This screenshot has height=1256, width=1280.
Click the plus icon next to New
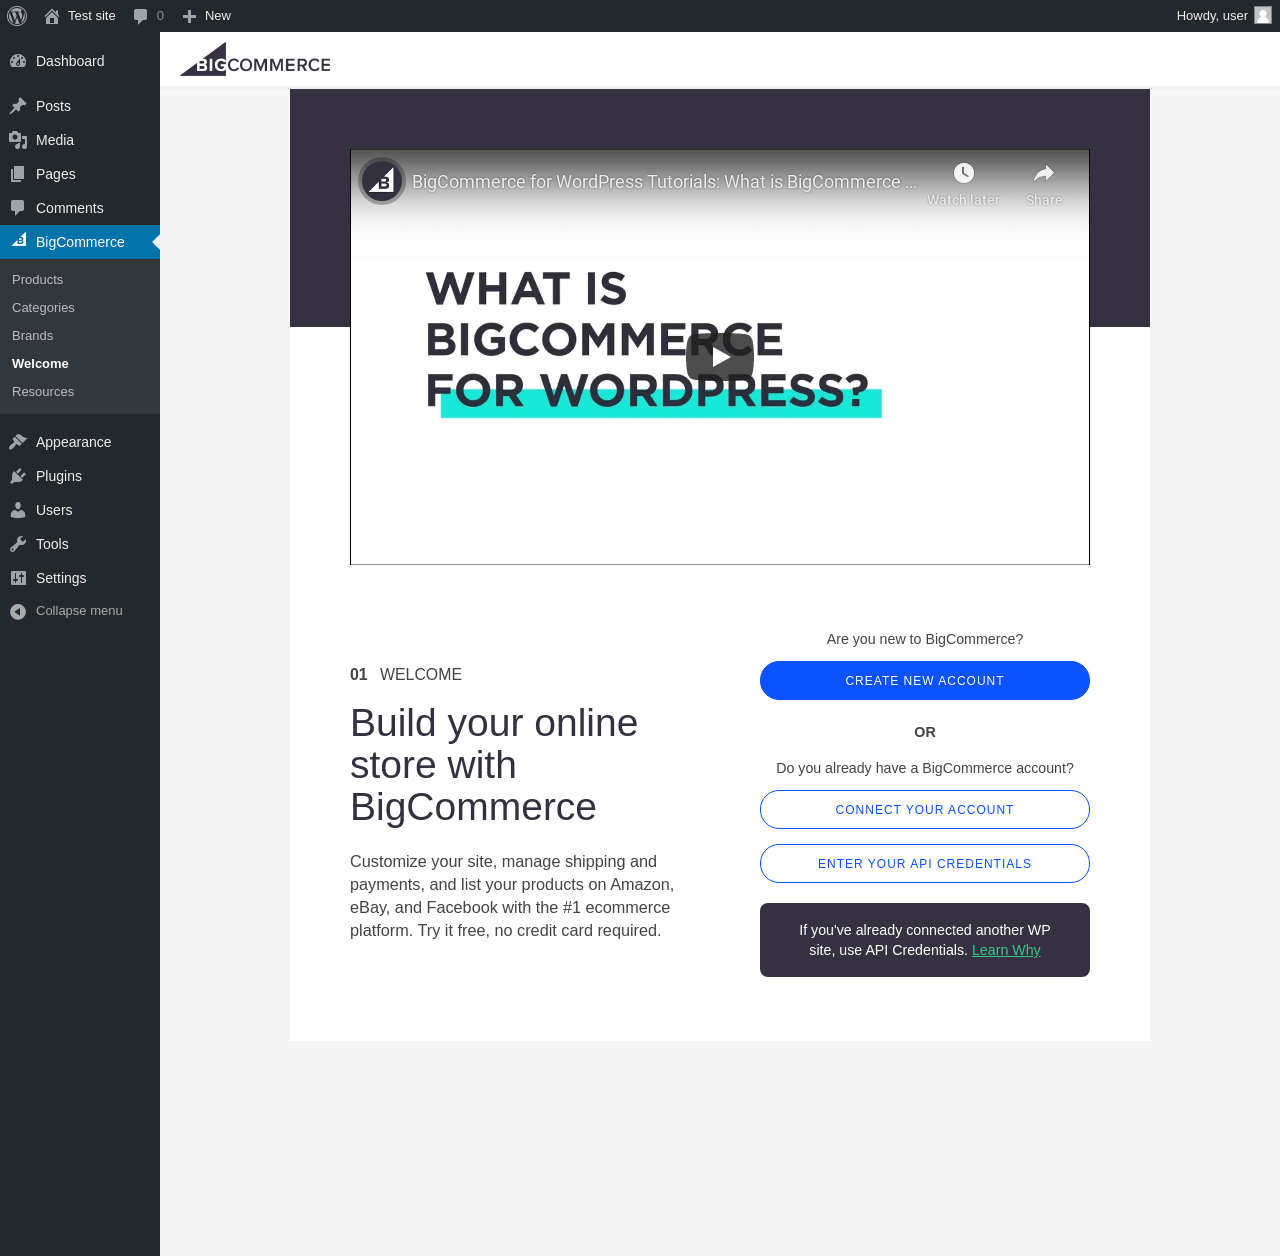click(189, 16)
